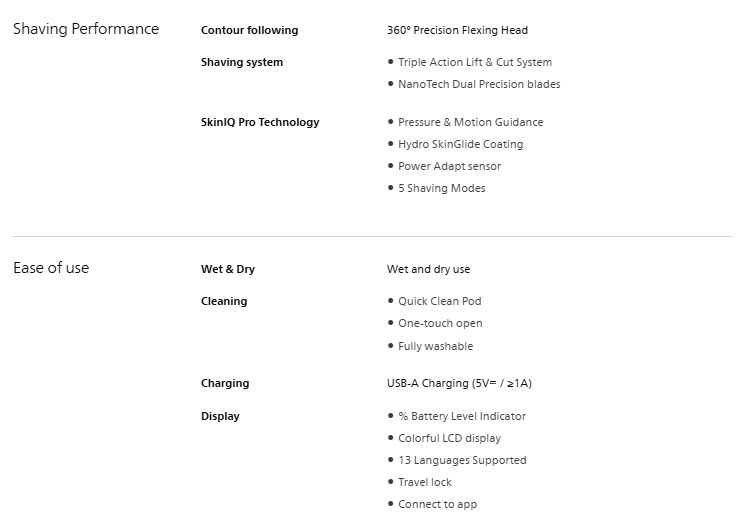The width and height of the screenshot is (736, 520).
Task: Select % Battery Level Indicator item
Action: [x=461, y=416]
